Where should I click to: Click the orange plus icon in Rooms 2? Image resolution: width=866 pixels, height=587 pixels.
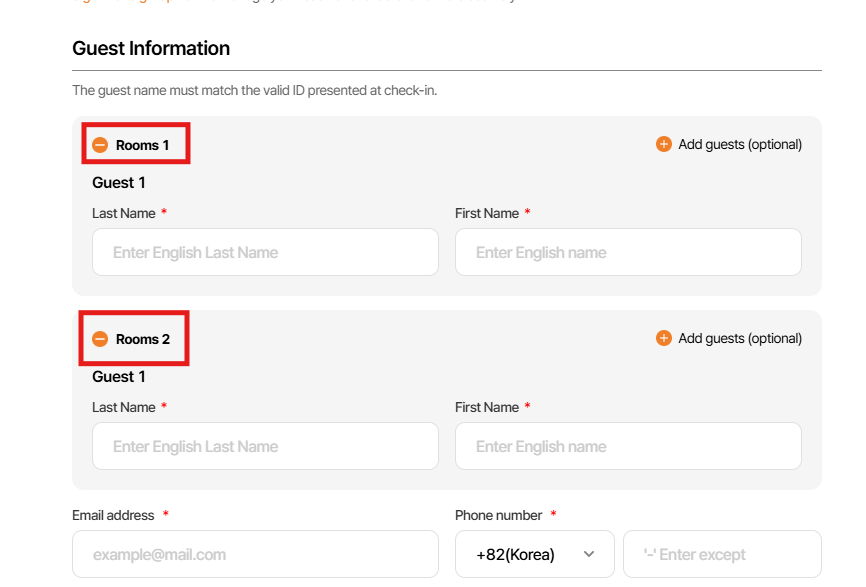click(x=664, y=338)
